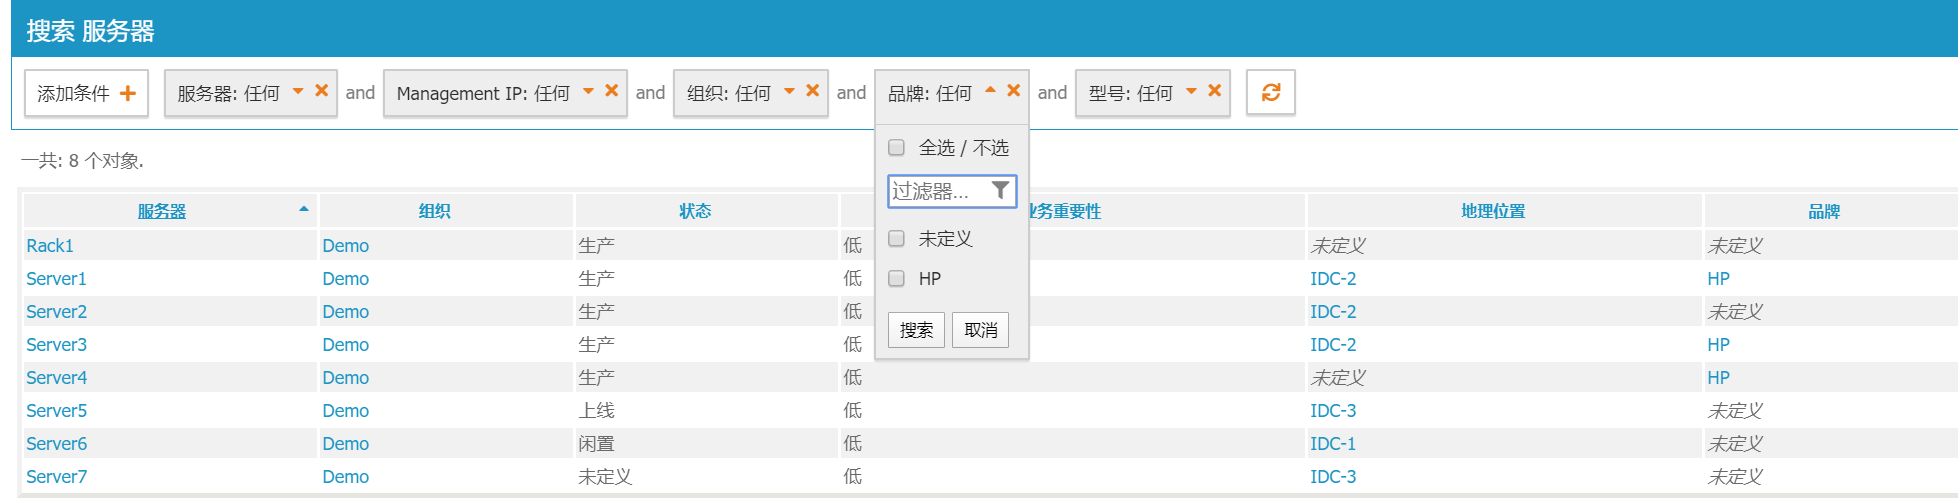The height and width of the screenshot is (503, 1958).
Task: Check the 未定义 brand option
Action: coord(897,239)
